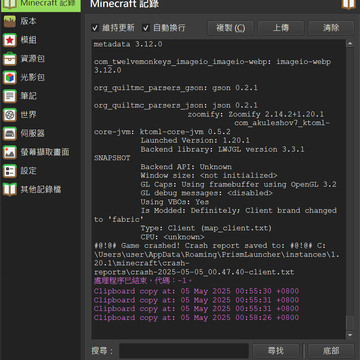Image resolution: width=360 pixels, height=360 pixels.
Task: Click the 設定 settings list icon
Action: (10, 171)
